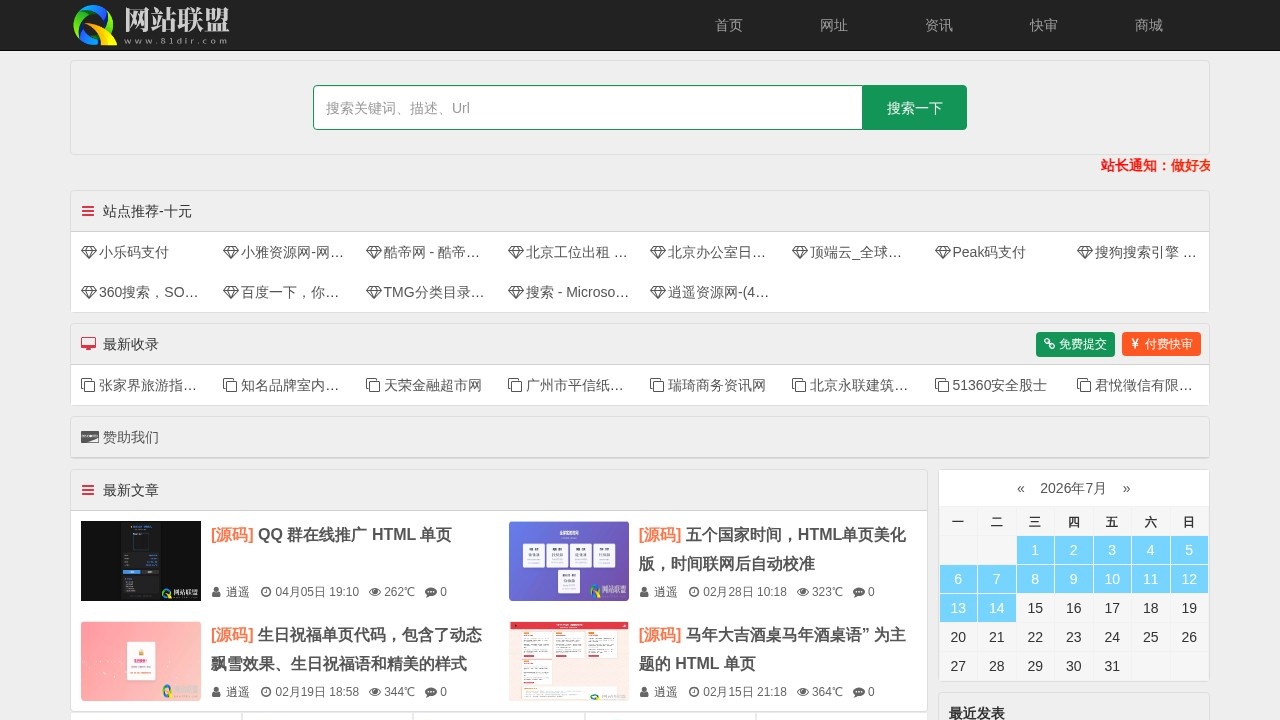Open the 首页 nav item

[x=729, y=25]
